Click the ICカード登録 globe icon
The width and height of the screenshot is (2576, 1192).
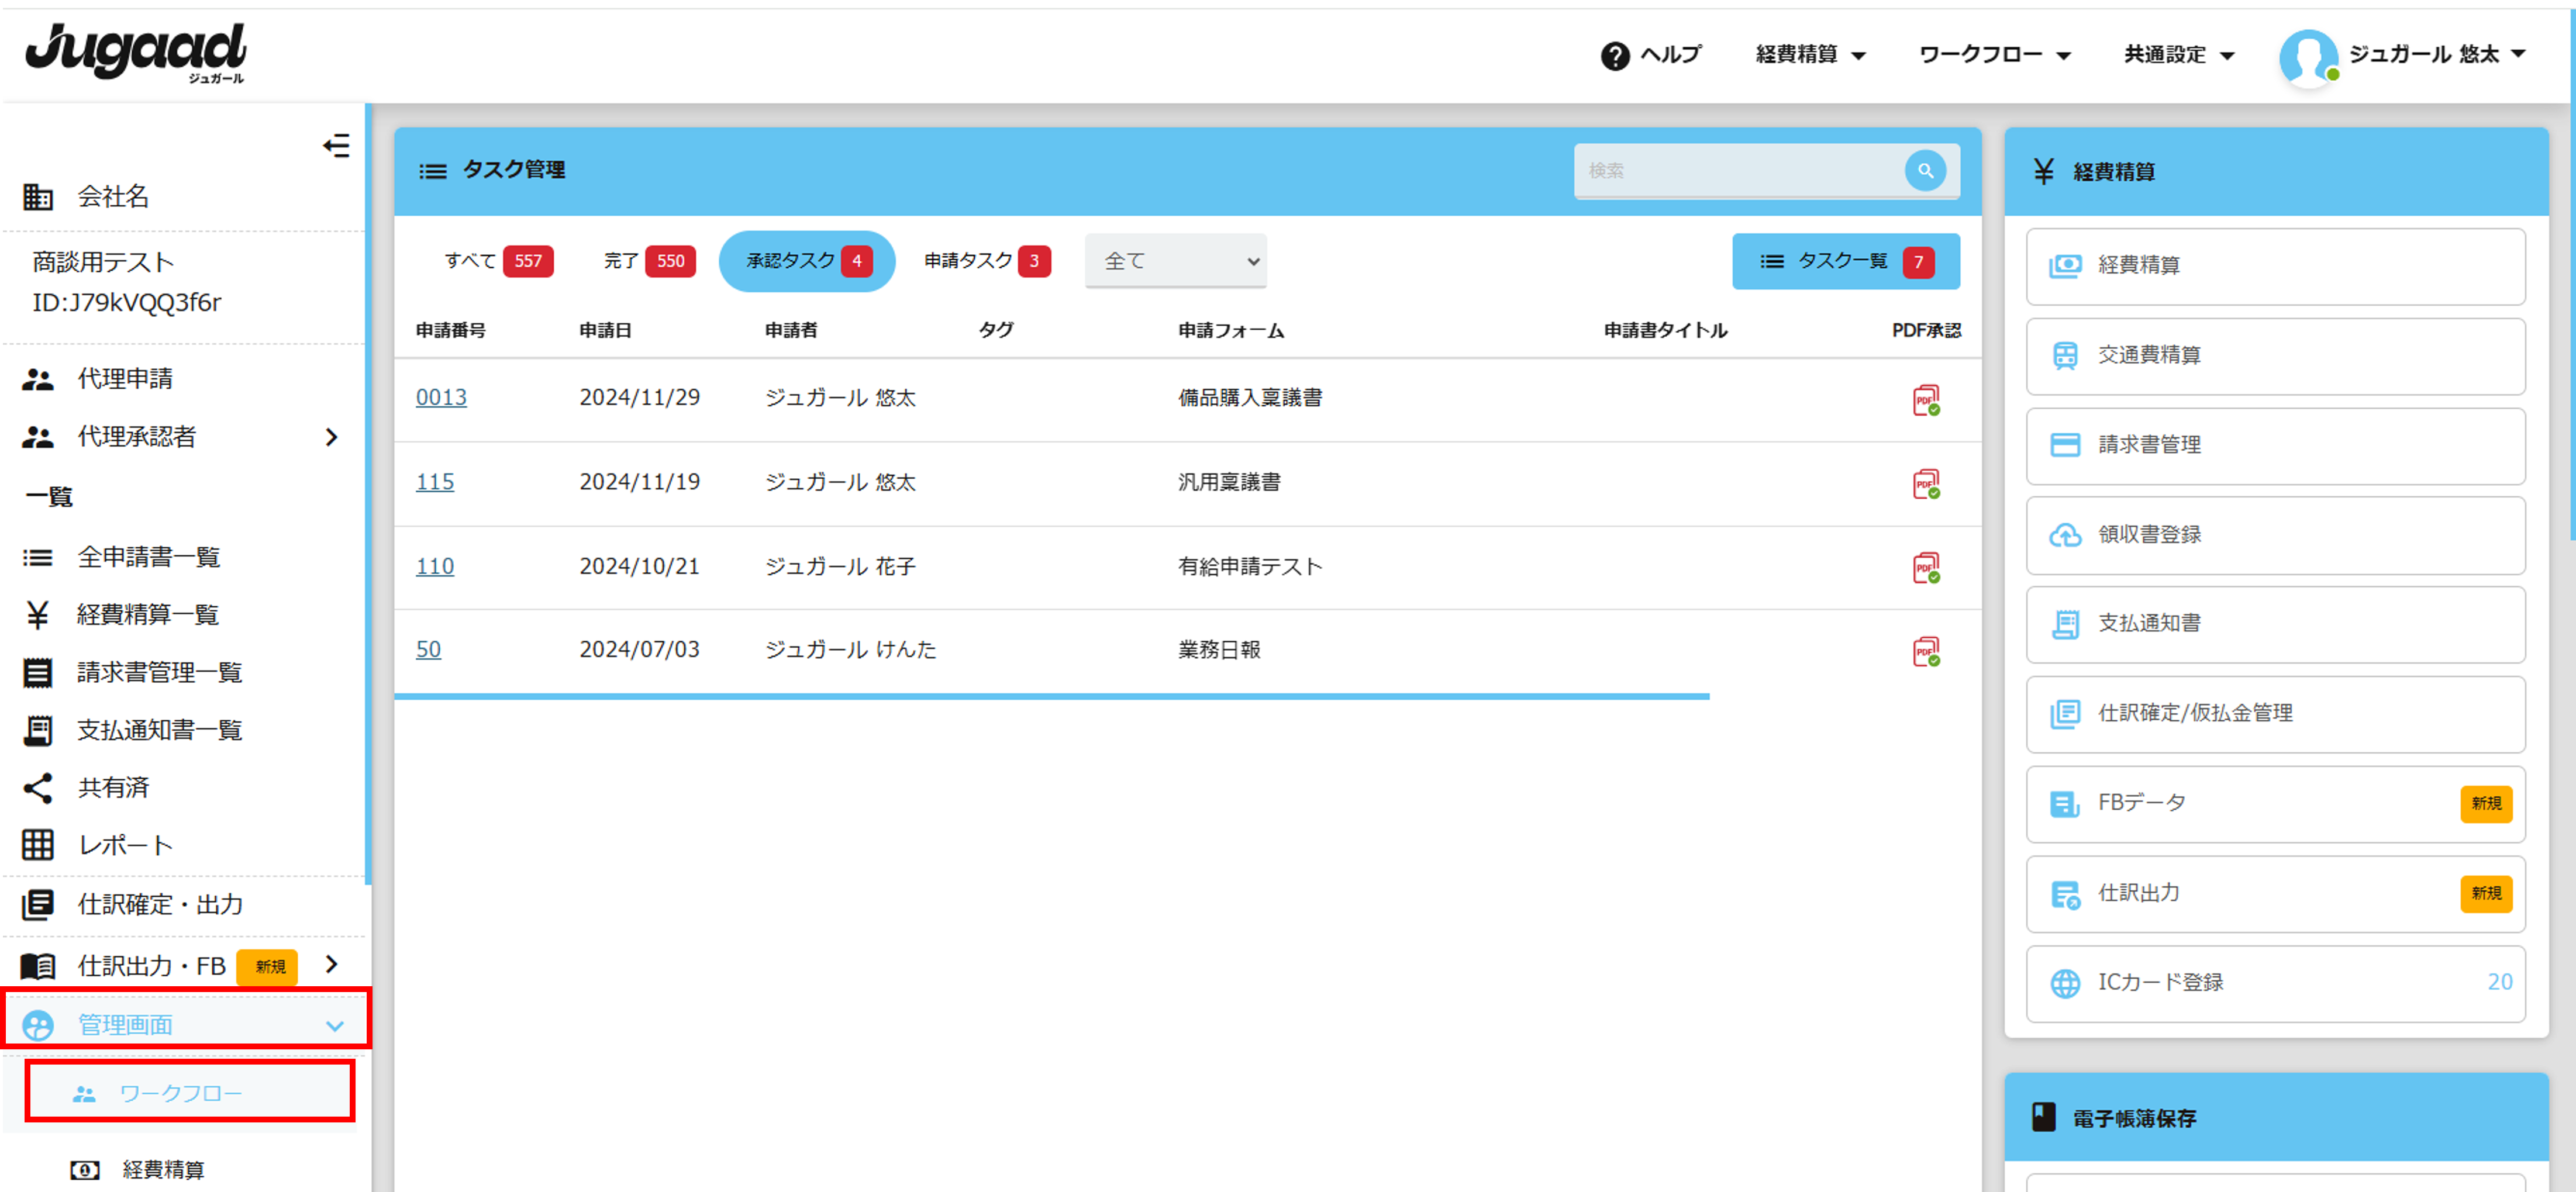2065,984
